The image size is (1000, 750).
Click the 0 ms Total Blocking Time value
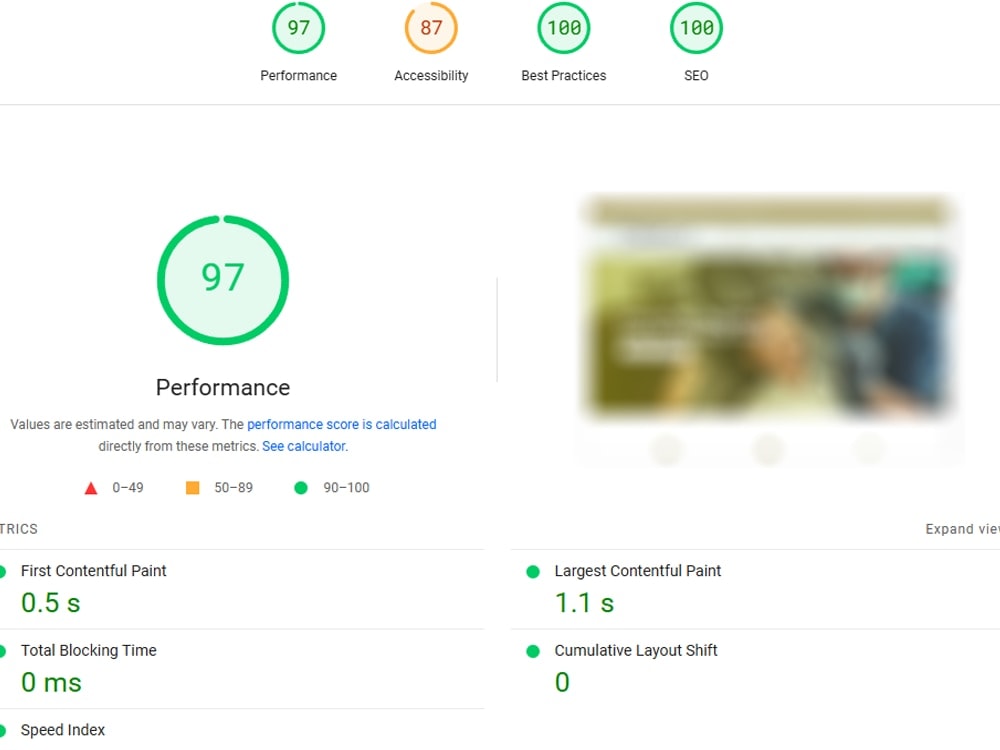51,682
